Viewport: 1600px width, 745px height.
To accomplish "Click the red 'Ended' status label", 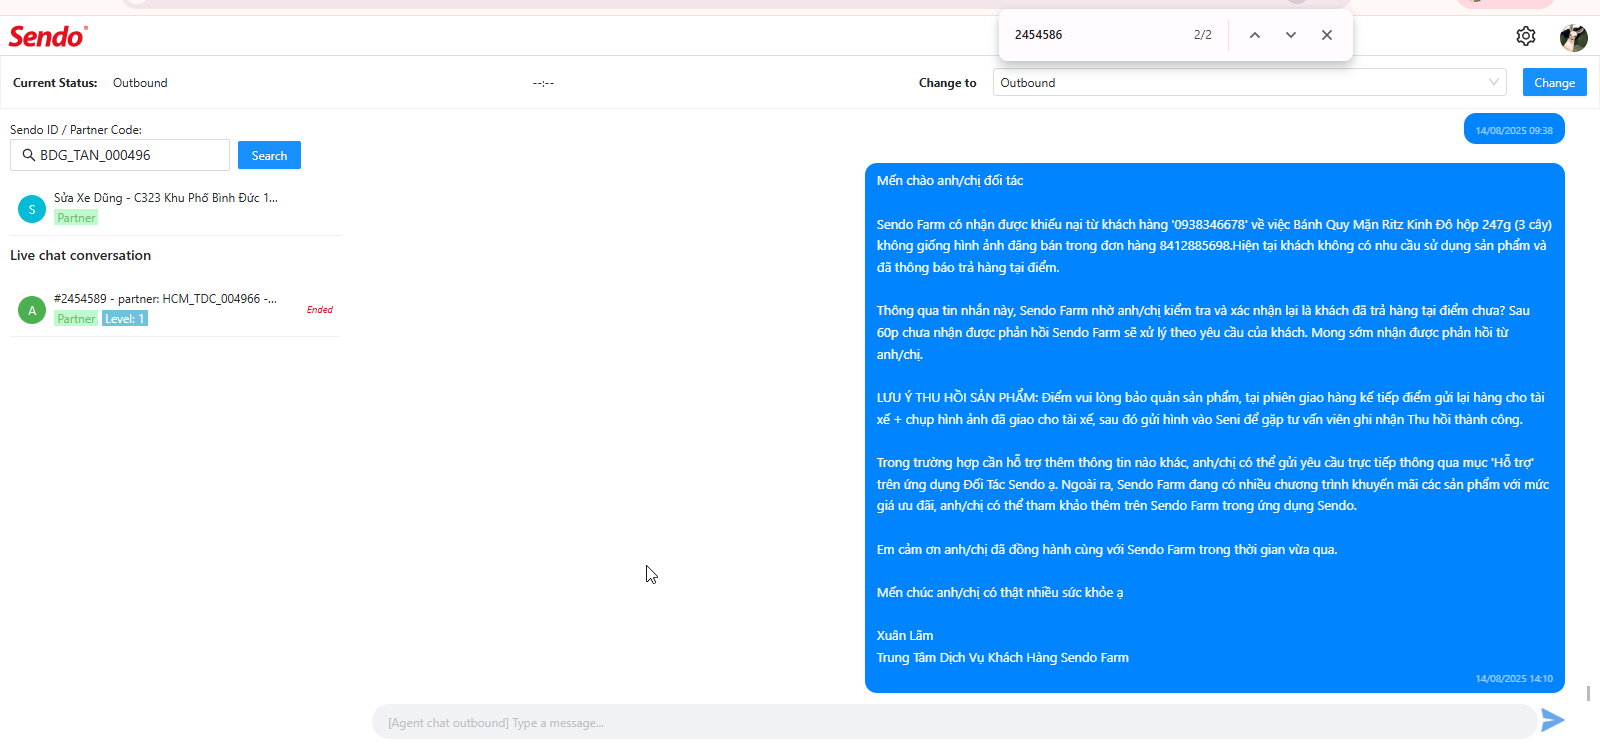I will pos(320,310).
